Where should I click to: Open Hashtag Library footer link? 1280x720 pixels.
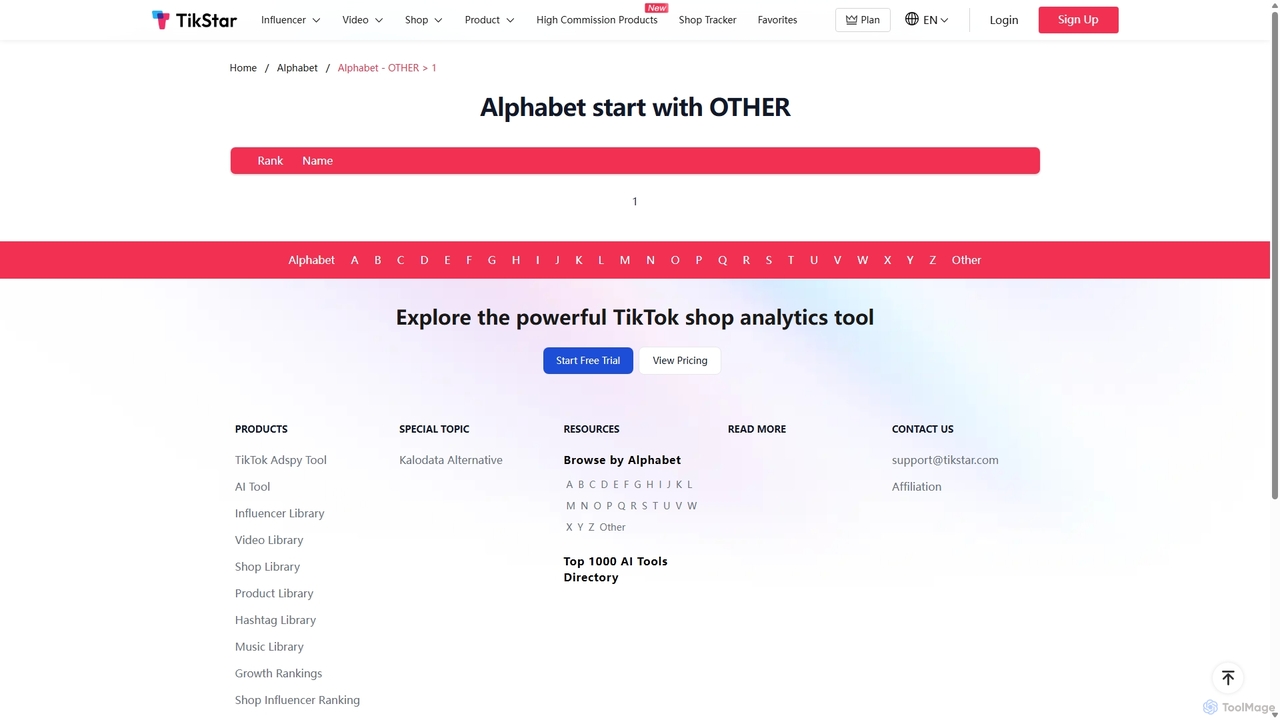(275, 620)
